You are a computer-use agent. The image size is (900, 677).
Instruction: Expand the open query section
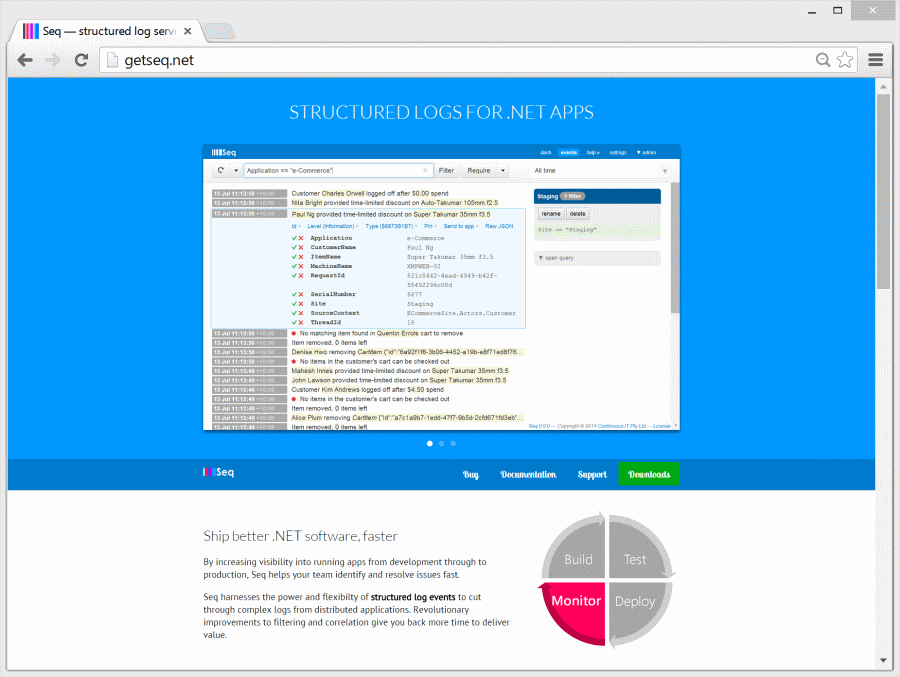(597, 258)
